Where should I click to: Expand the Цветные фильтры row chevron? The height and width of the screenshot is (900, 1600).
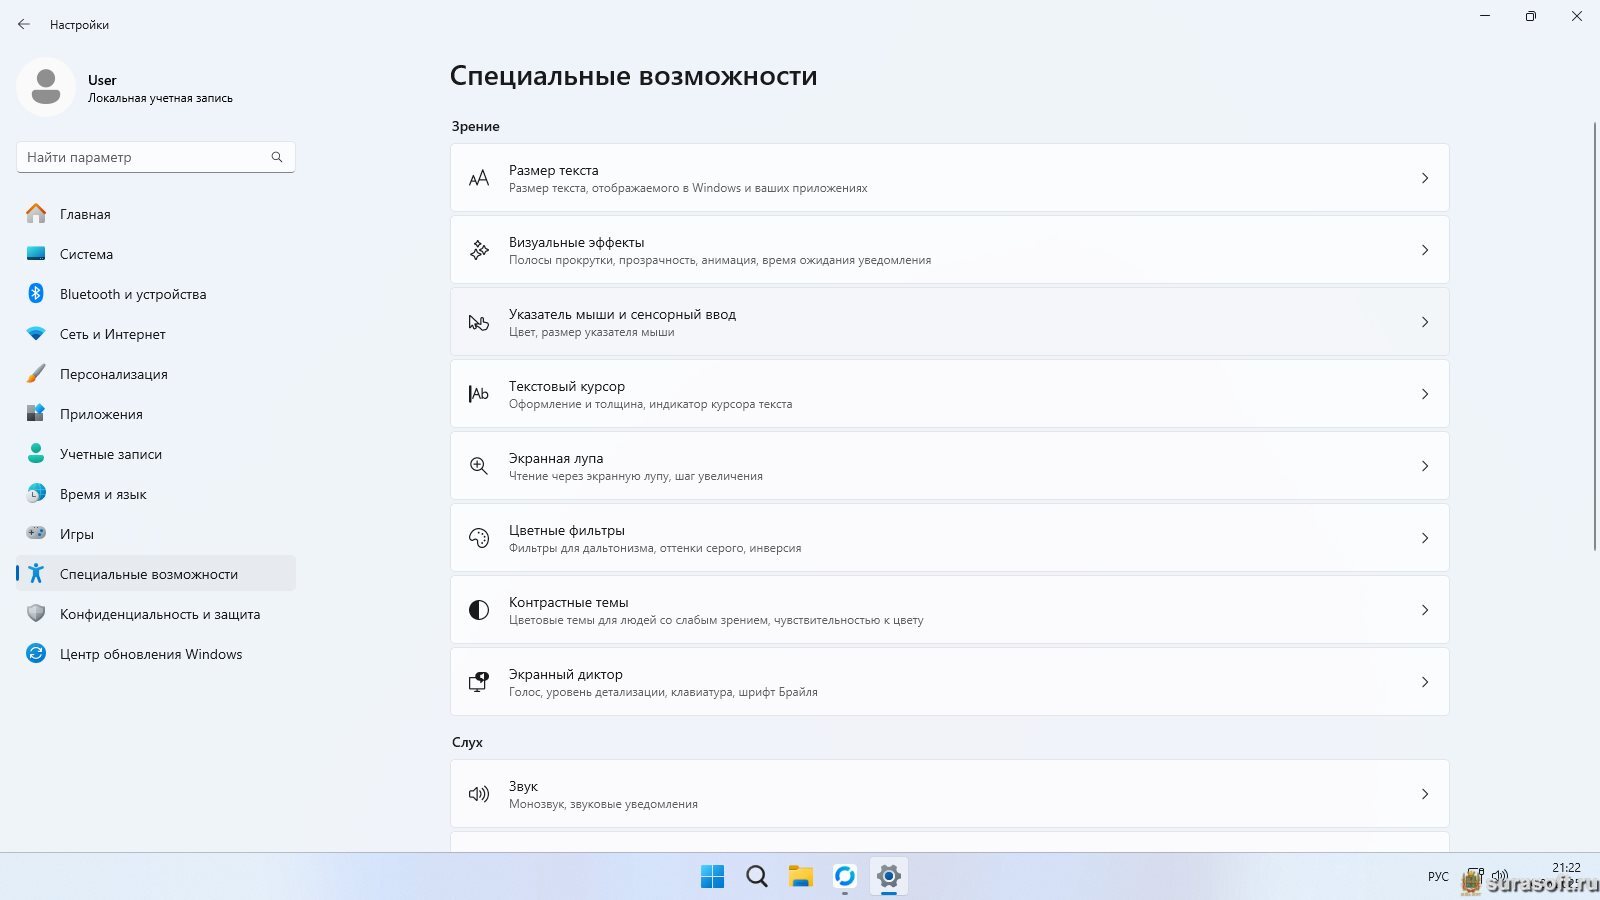tap(1424, 538)
